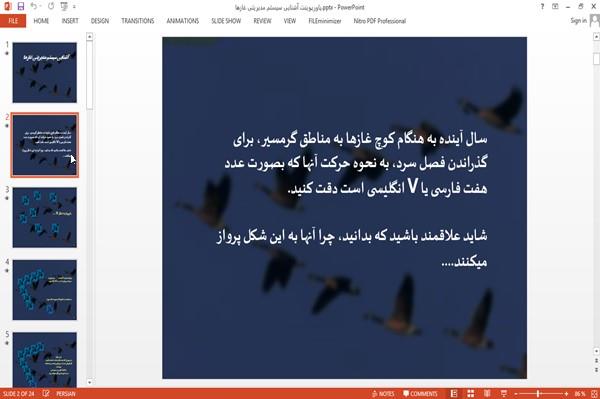Image resolution: width=600 pixels, height=399 pixels.
Task: Open PowerPoint Help question mark
Action: point(542,7)
